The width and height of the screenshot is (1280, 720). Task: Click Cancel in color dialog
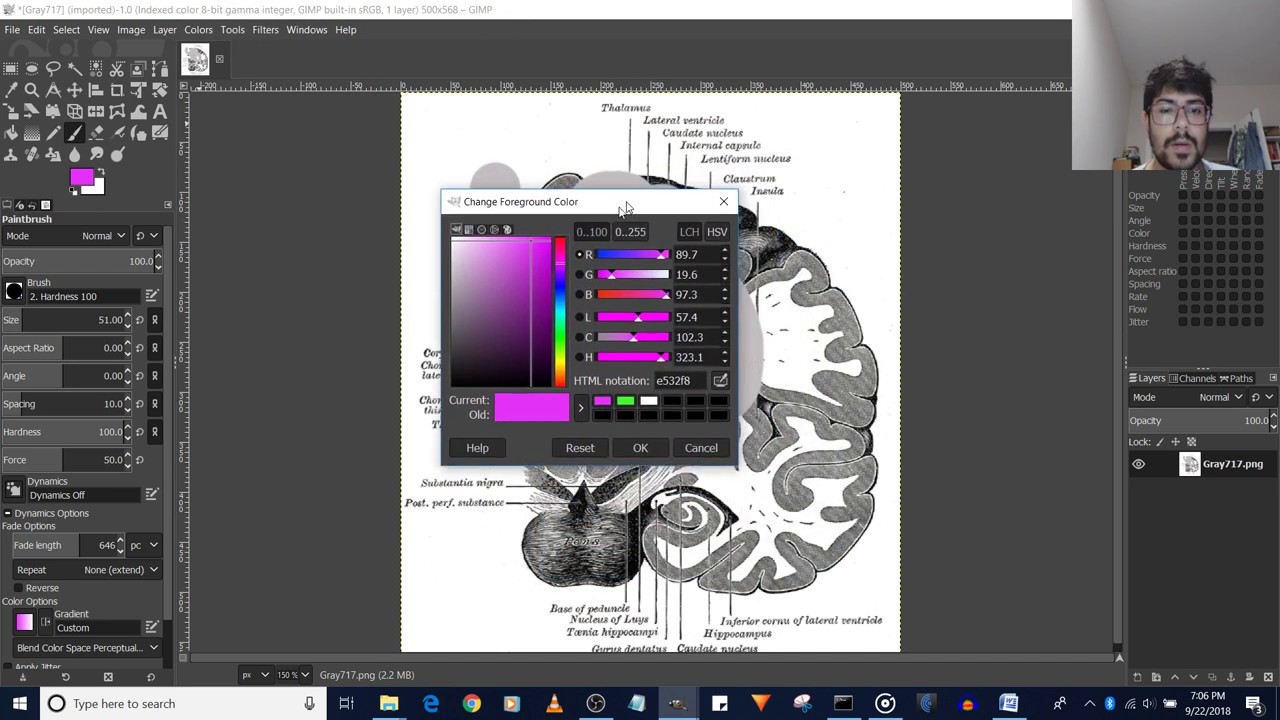(x=701, y=448)
